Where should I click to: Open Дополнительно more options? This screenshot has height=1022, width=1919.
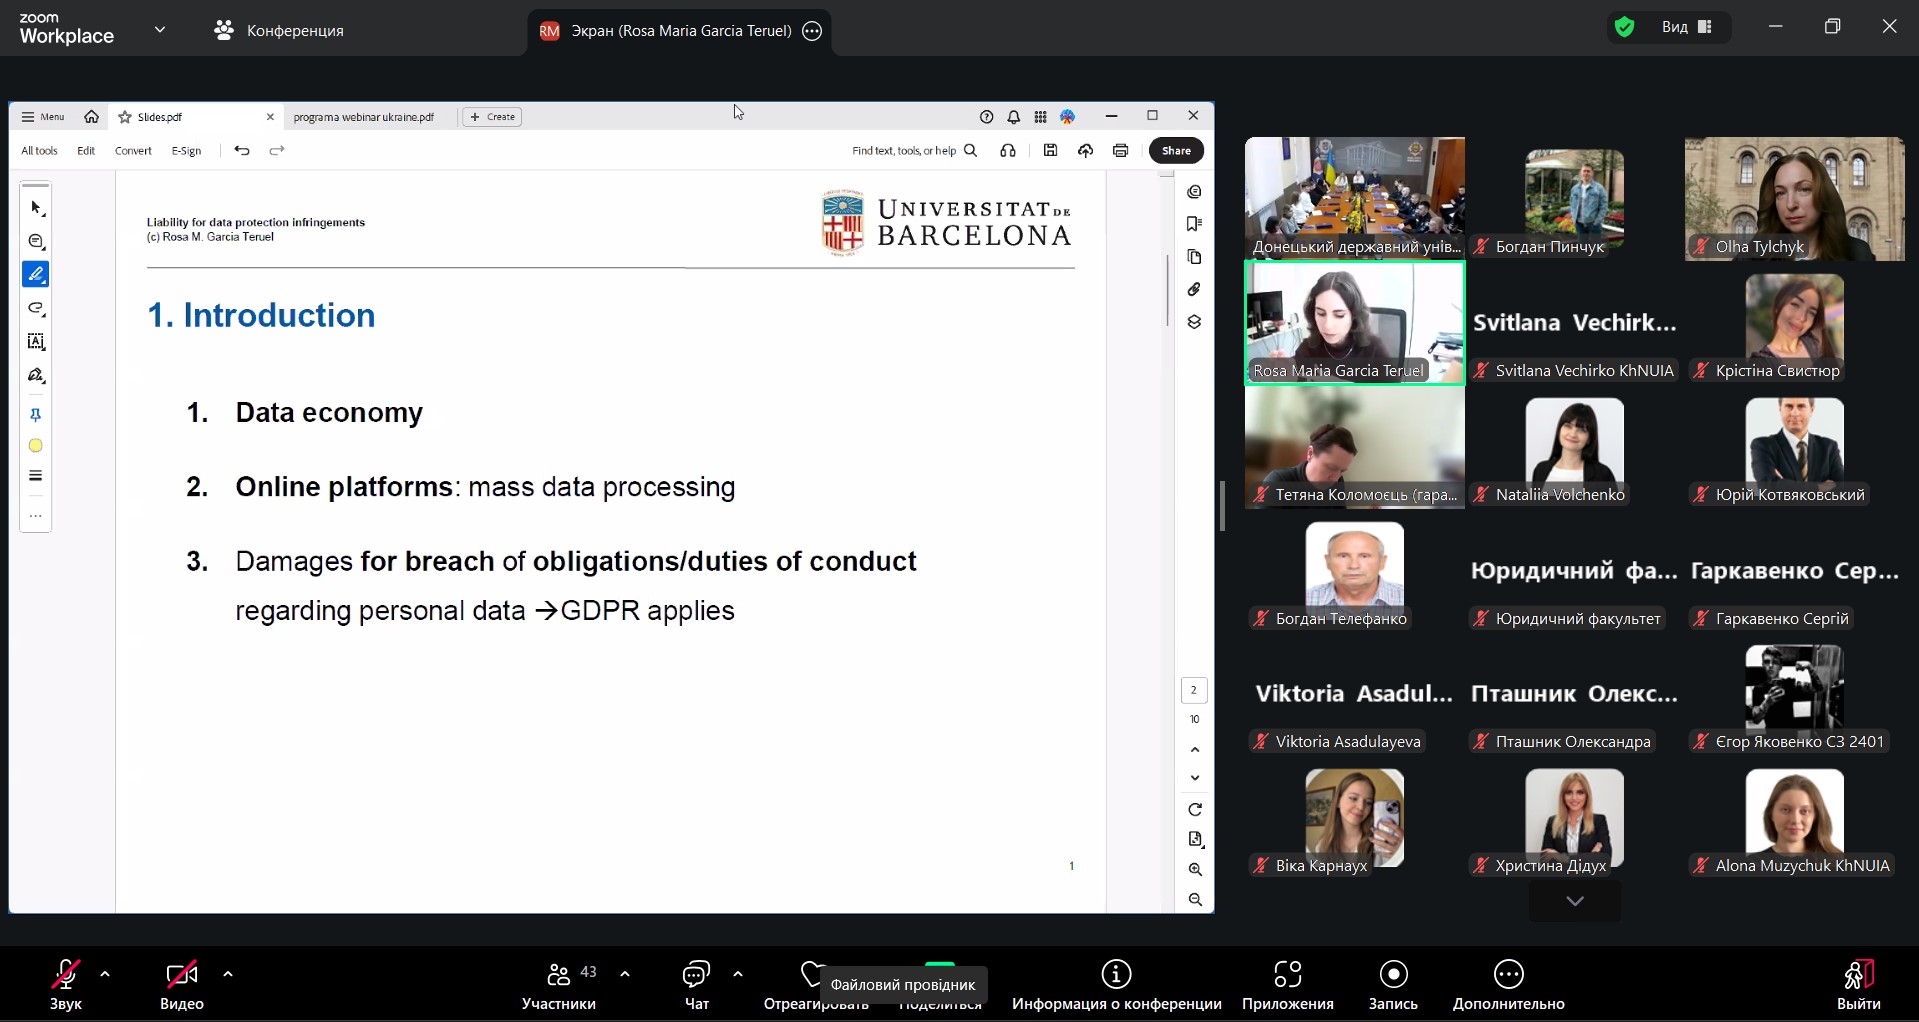1508,984
